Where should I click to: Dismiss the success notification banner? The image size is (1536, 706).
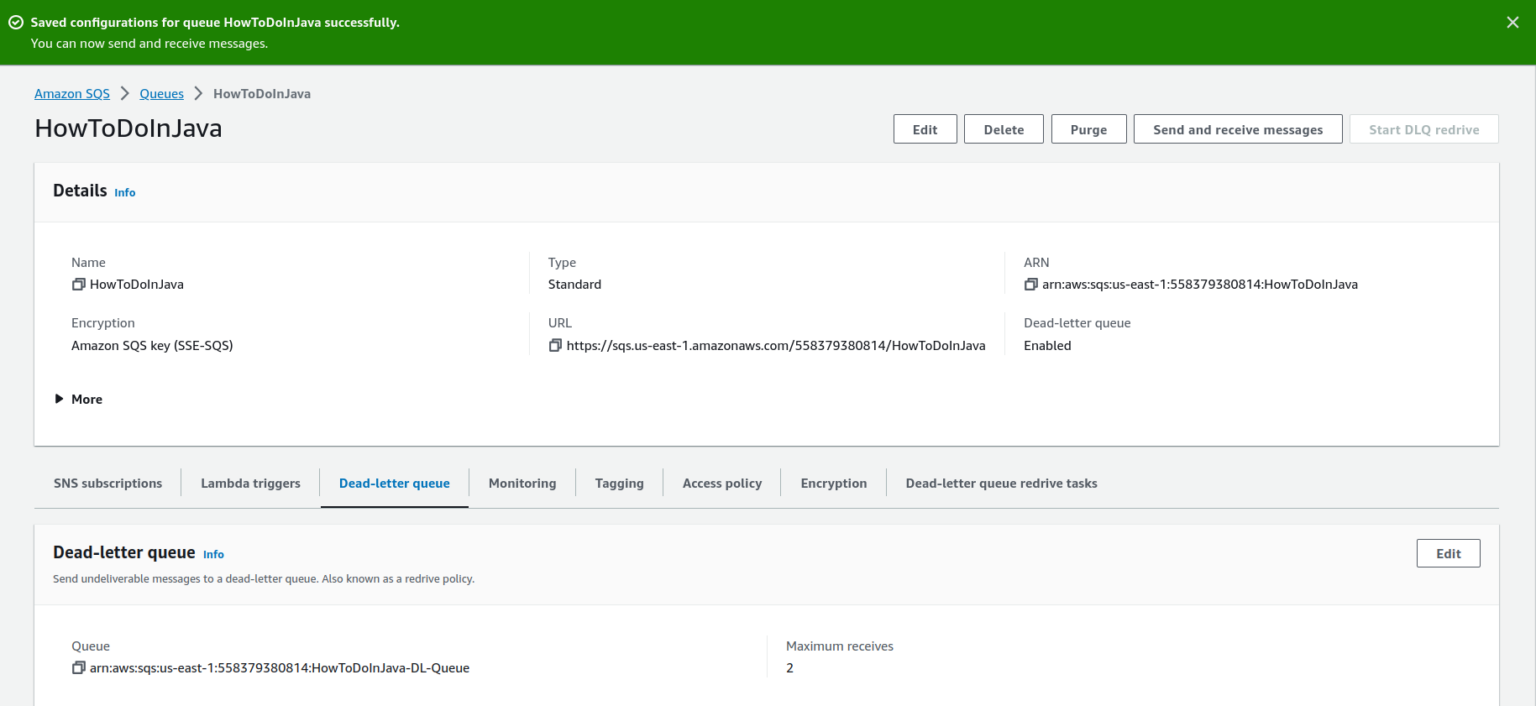(1513, 21)
